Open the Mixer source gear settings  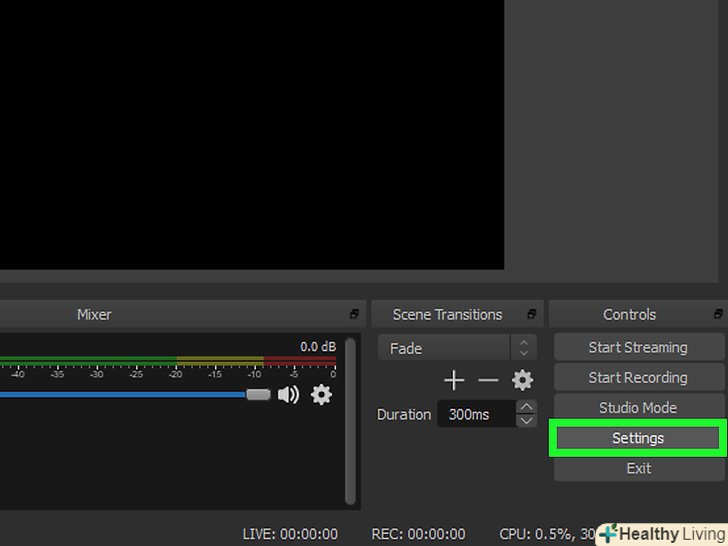[x=321, y=395]
